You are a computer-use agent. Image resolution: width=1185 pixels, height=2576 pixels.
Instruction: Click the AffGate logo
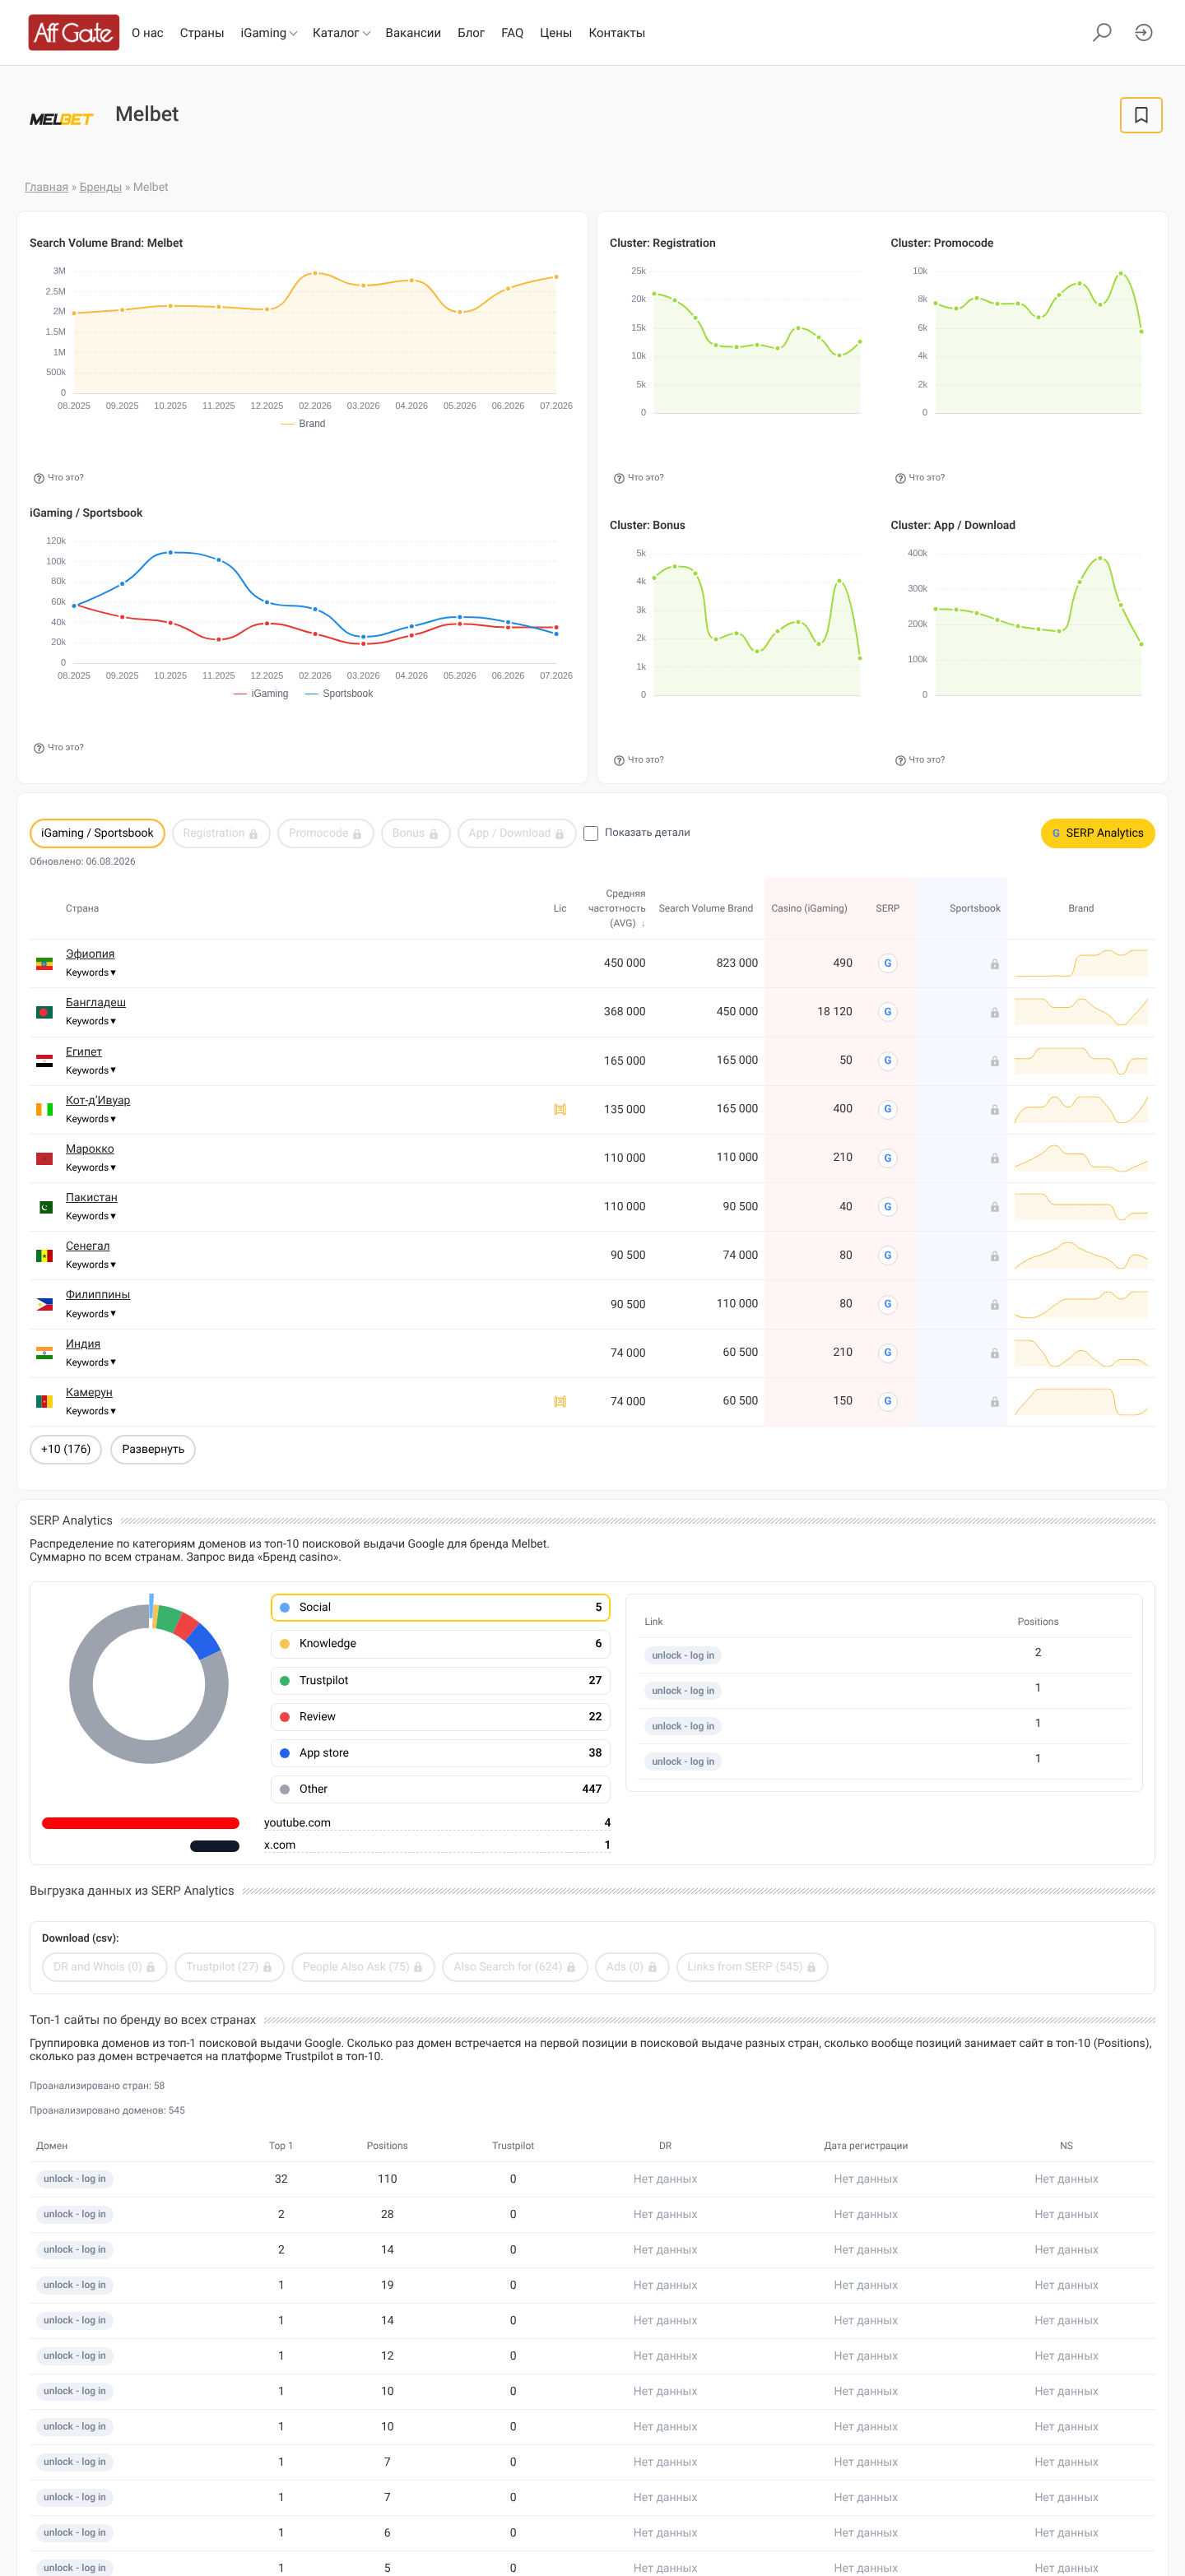pos(74,33)
